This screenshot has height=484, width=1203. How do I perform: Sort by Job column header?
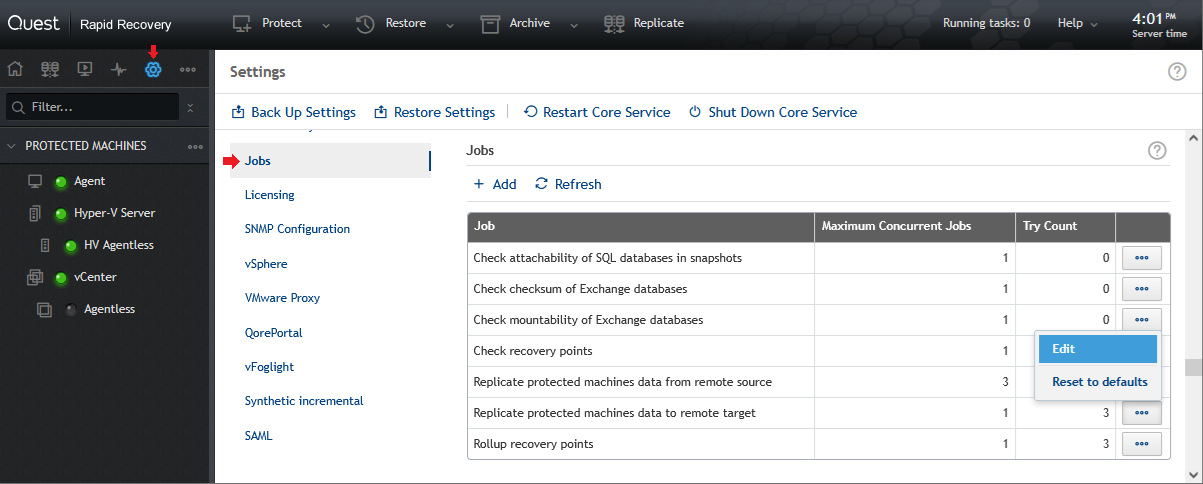[641, 226]
